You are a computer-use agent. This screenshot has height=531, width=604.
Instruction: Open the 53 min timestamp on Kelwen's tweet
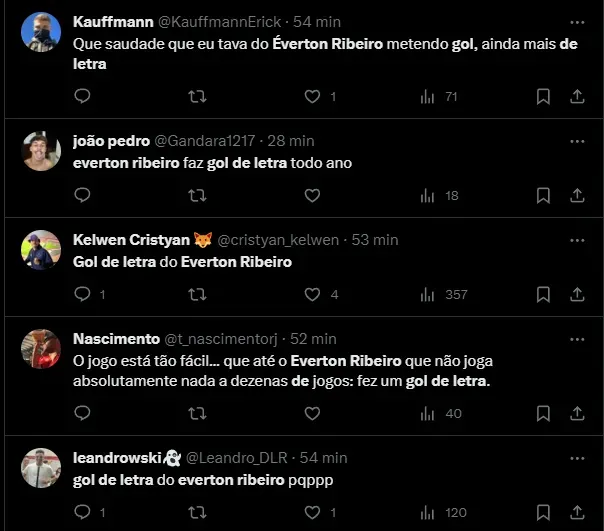click(376, 240)
